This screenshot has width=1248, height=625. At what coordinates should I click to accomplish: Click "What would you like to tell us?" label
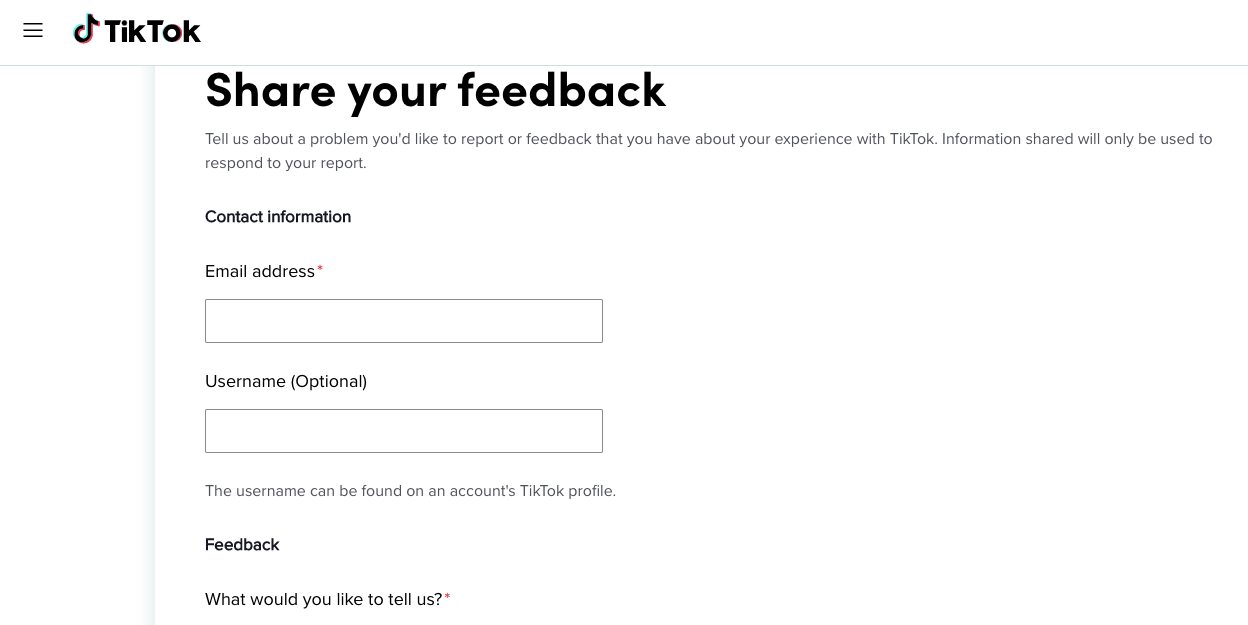click(x=323, y=600)
